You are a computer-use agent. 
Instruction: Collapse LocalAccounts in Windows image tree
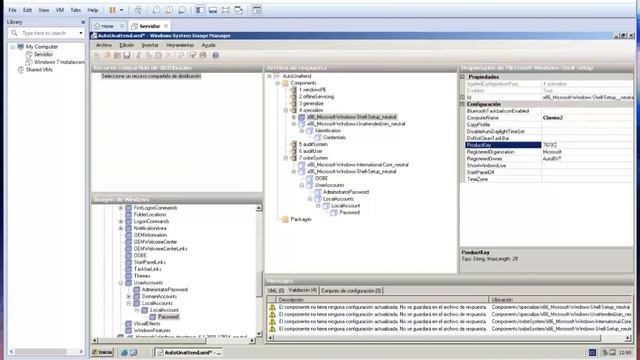click(x=129, y=304)
